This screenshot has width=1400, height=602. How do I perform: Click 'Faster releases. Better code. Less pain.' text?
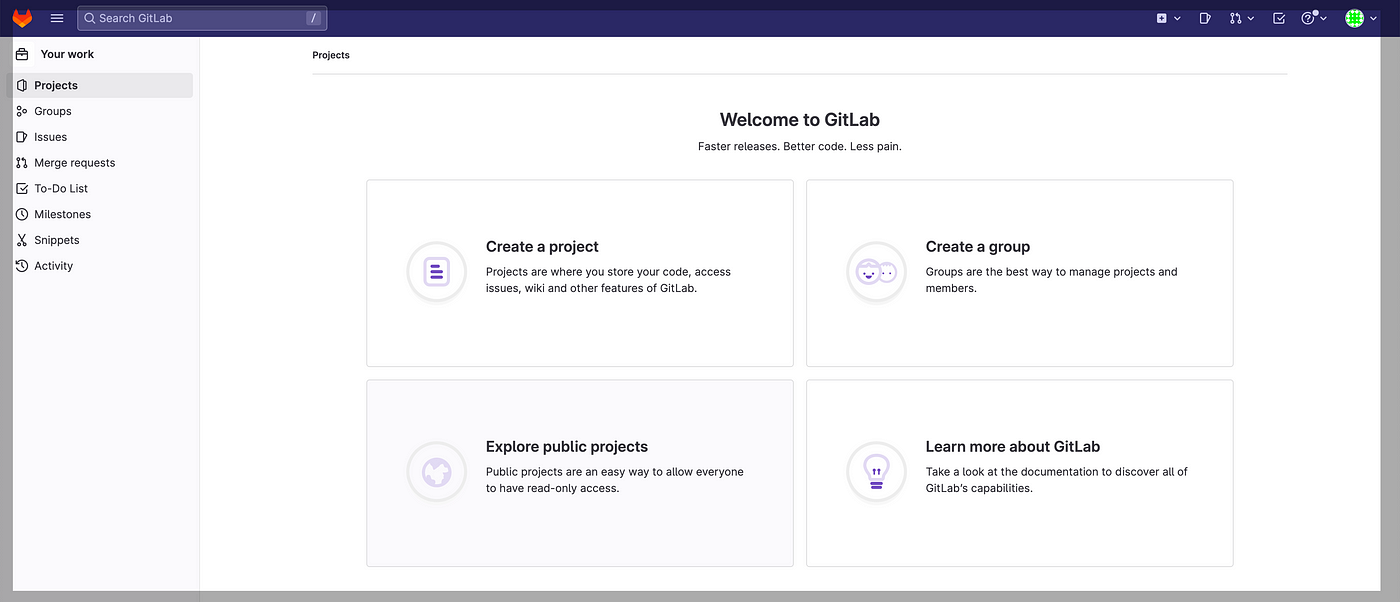pyautogui.click(x=800, y=147)
